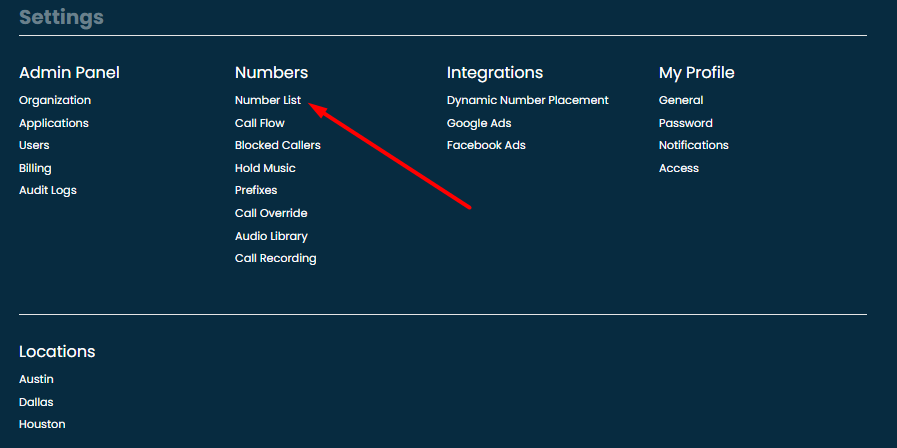Change Password under My Profile
Screen dimensions: 897x448
point(685,123)
